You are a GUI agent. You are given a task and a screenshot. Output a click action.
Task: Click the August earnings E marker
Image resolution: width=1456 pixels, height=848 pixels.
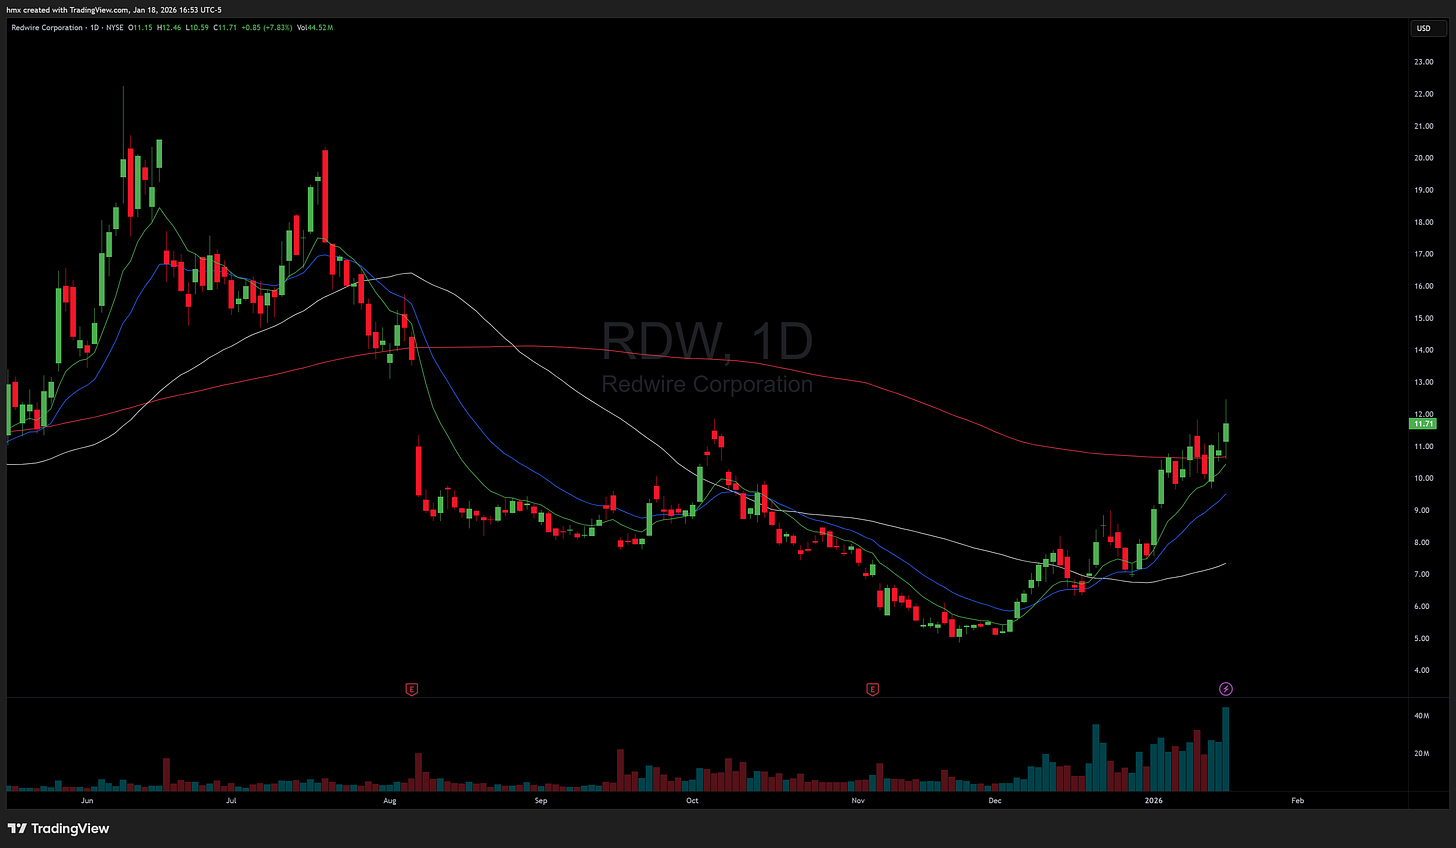(x=411, y=689)
